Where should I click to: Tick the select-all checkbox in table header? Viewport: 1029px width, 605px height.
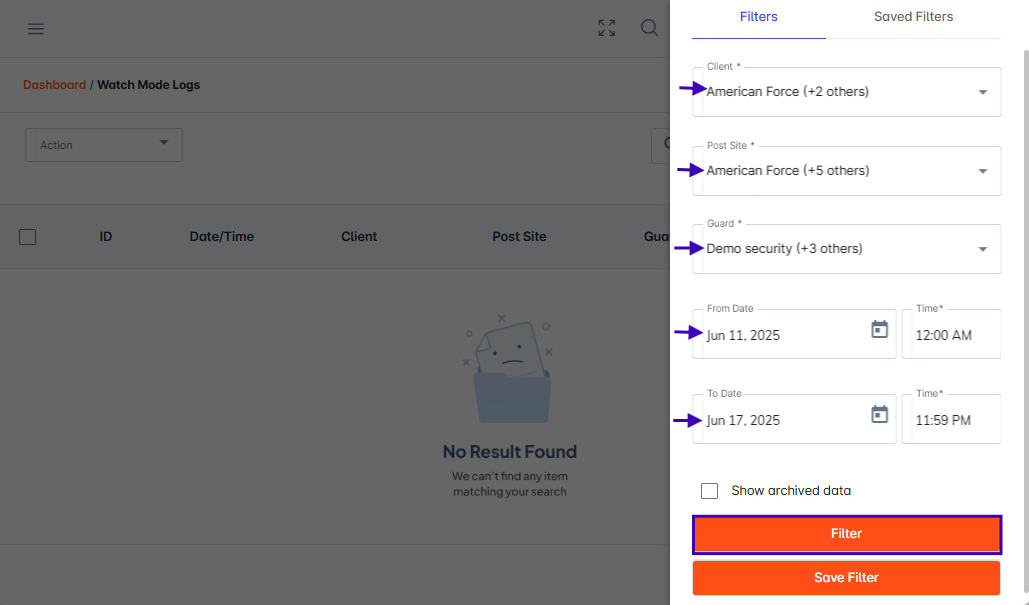coord(28,237)
